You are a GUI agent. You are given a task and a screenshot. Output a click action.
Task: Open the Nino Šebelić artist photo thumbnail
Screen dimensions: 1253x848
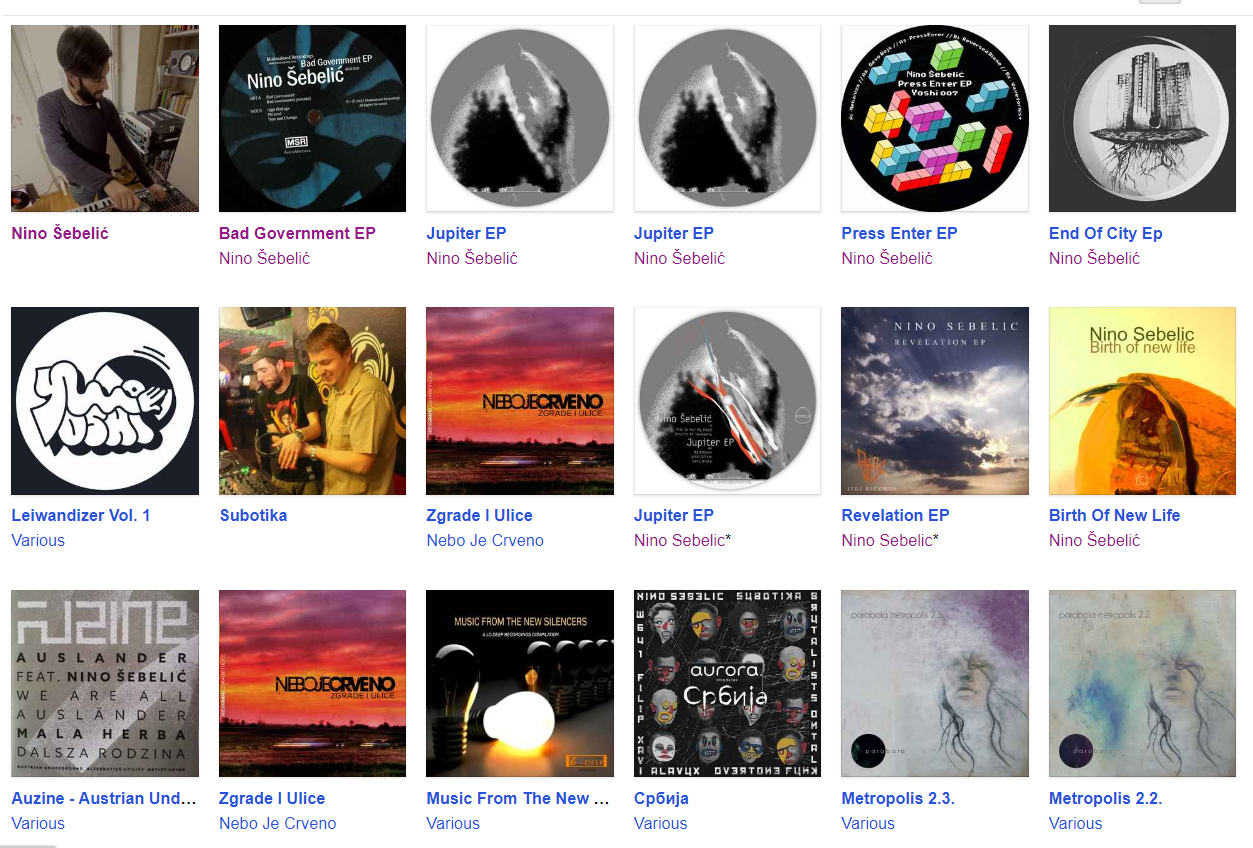(105, 119)
